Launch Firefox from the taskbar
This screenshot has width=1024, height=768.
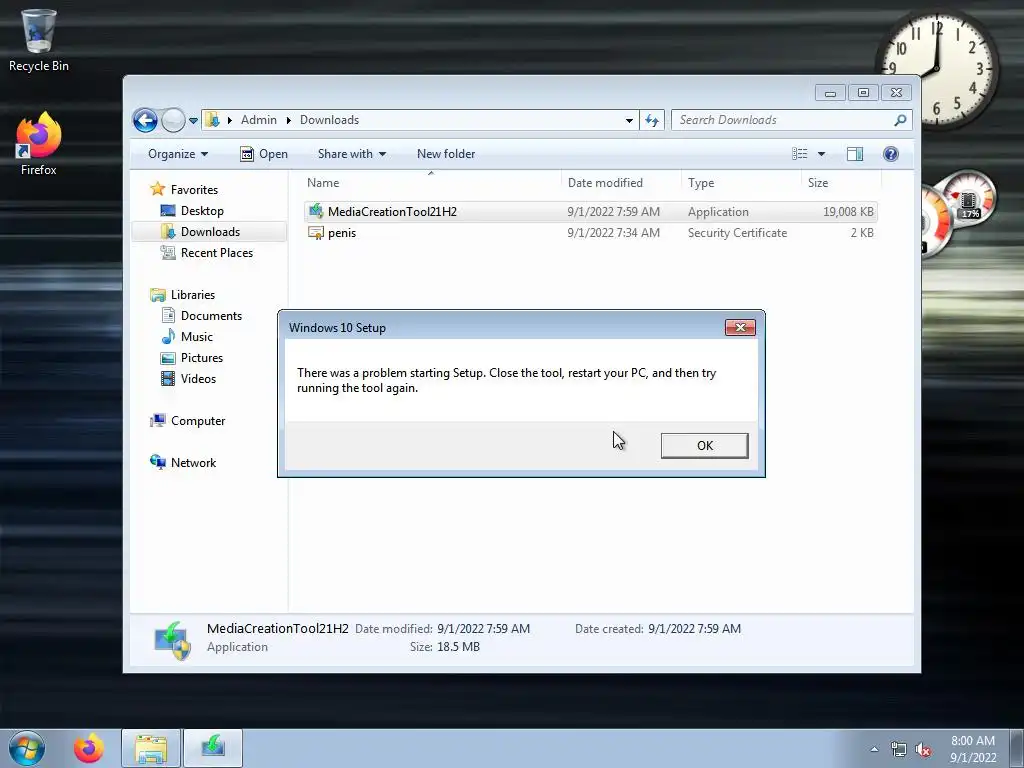click(89, 748)
